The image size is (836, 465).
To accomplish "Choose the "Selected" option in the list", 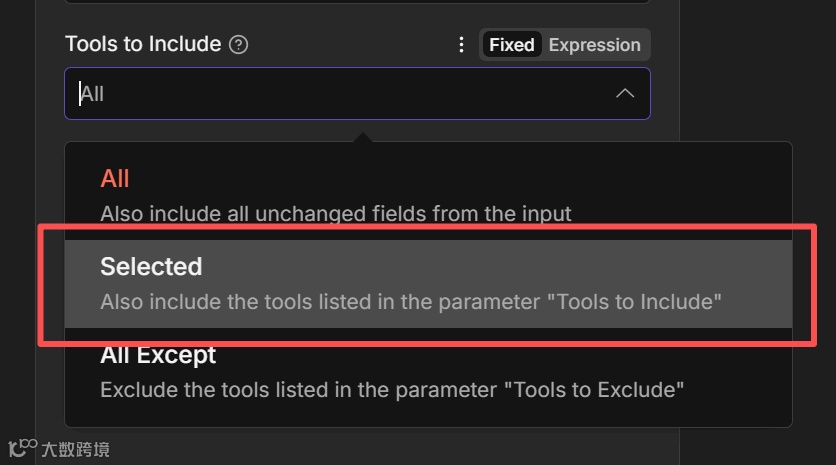I will tap(151, 267).
